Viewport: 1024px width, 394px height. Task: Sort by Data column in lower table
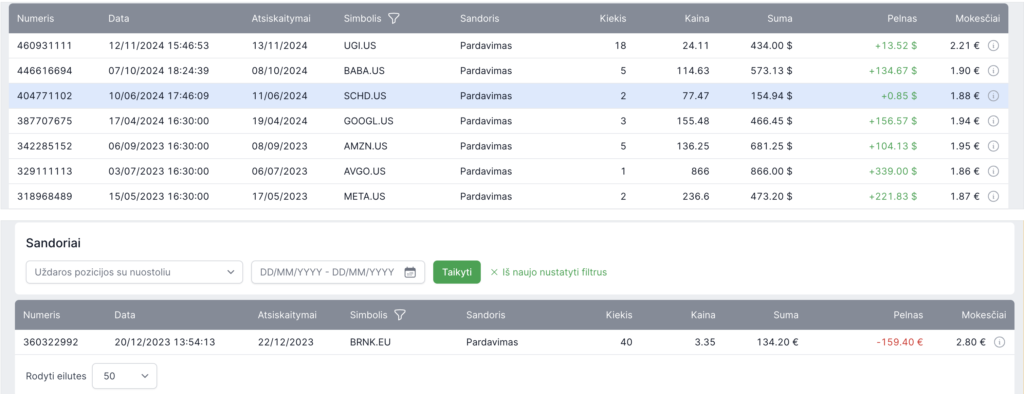tap(125, 315)
